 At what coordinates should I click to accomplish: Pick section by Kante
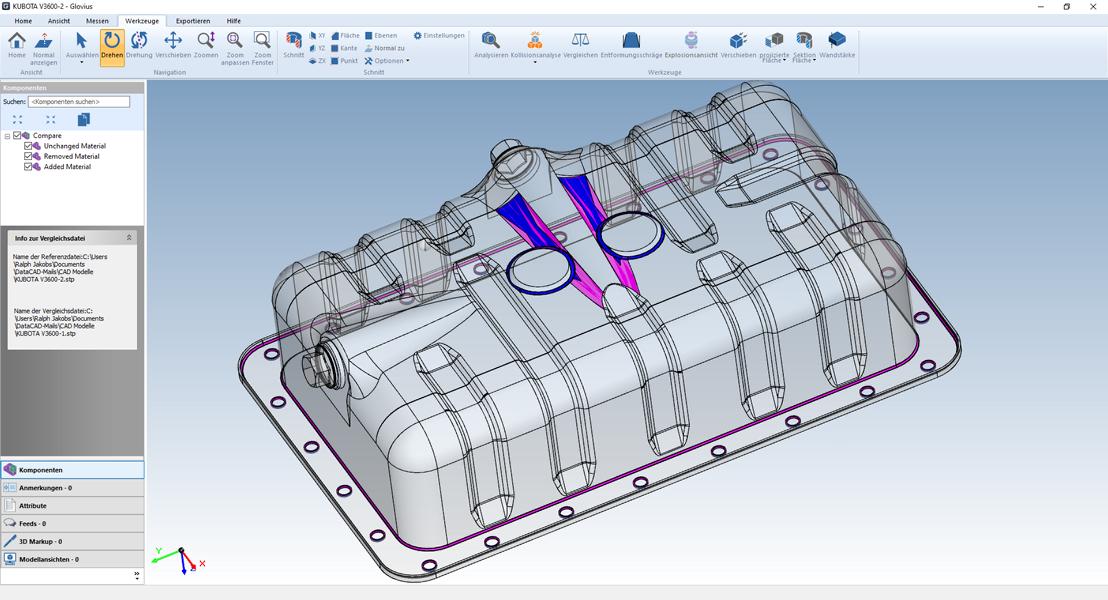[x=344, y=48]
